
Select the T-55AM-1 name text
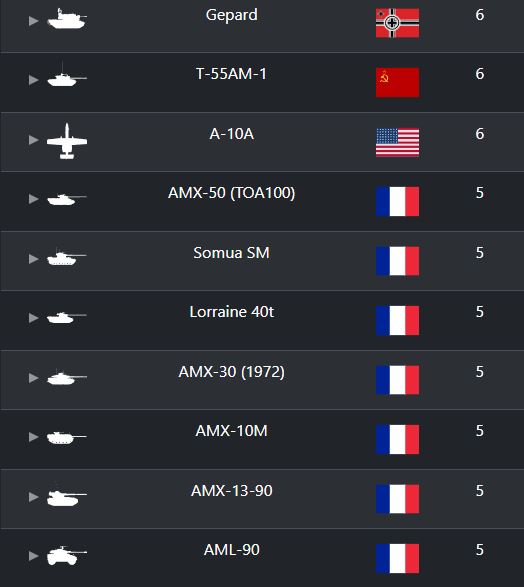pos(231,74)
